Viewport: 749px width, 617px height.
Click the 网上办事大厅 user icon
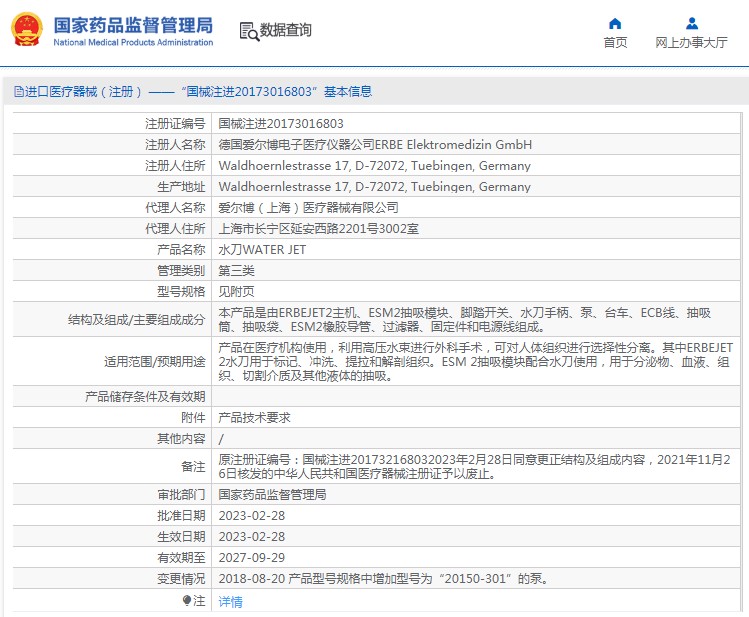pos(692,23)
